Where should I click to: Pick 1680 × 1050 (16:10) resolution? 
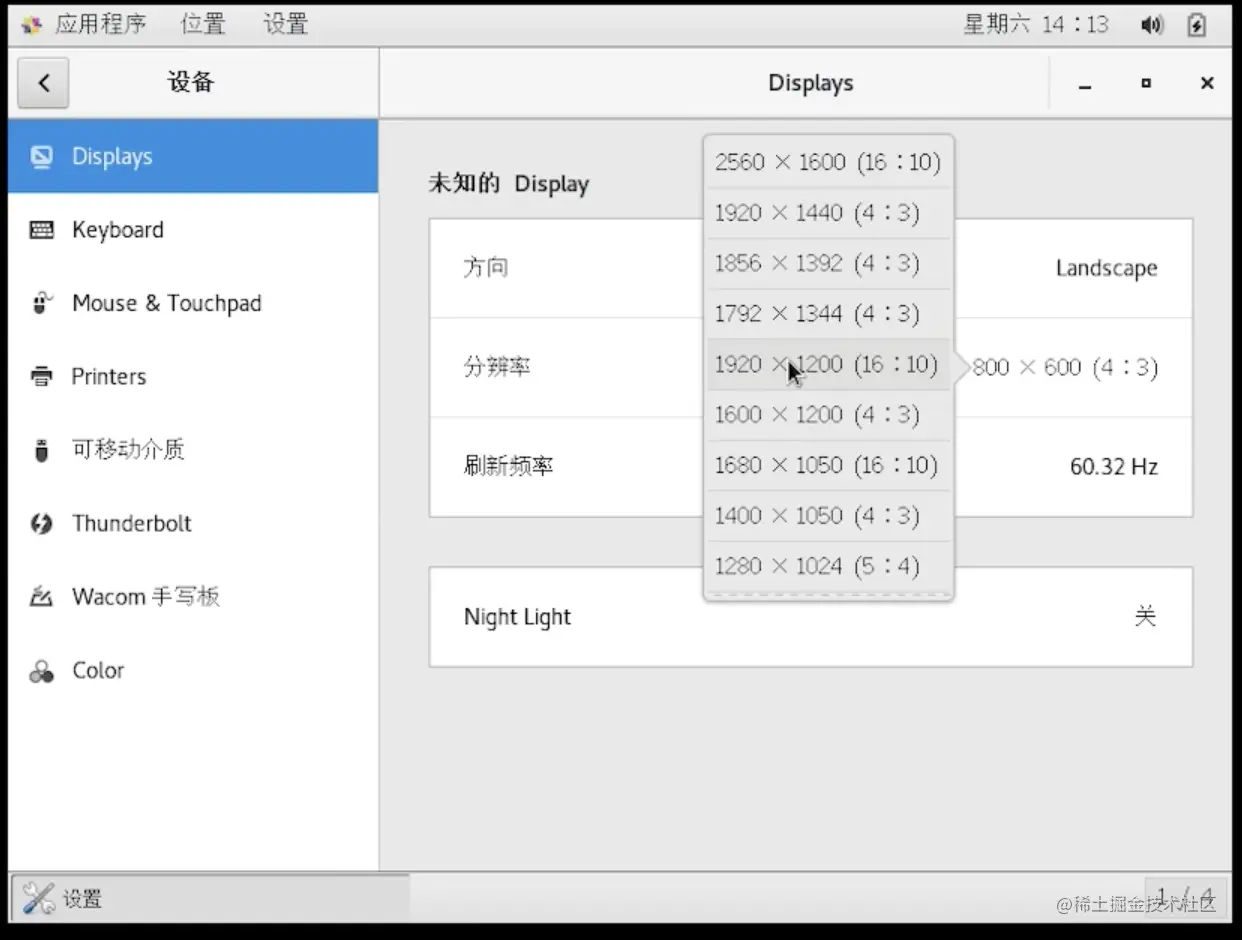(x=828, y=465)
